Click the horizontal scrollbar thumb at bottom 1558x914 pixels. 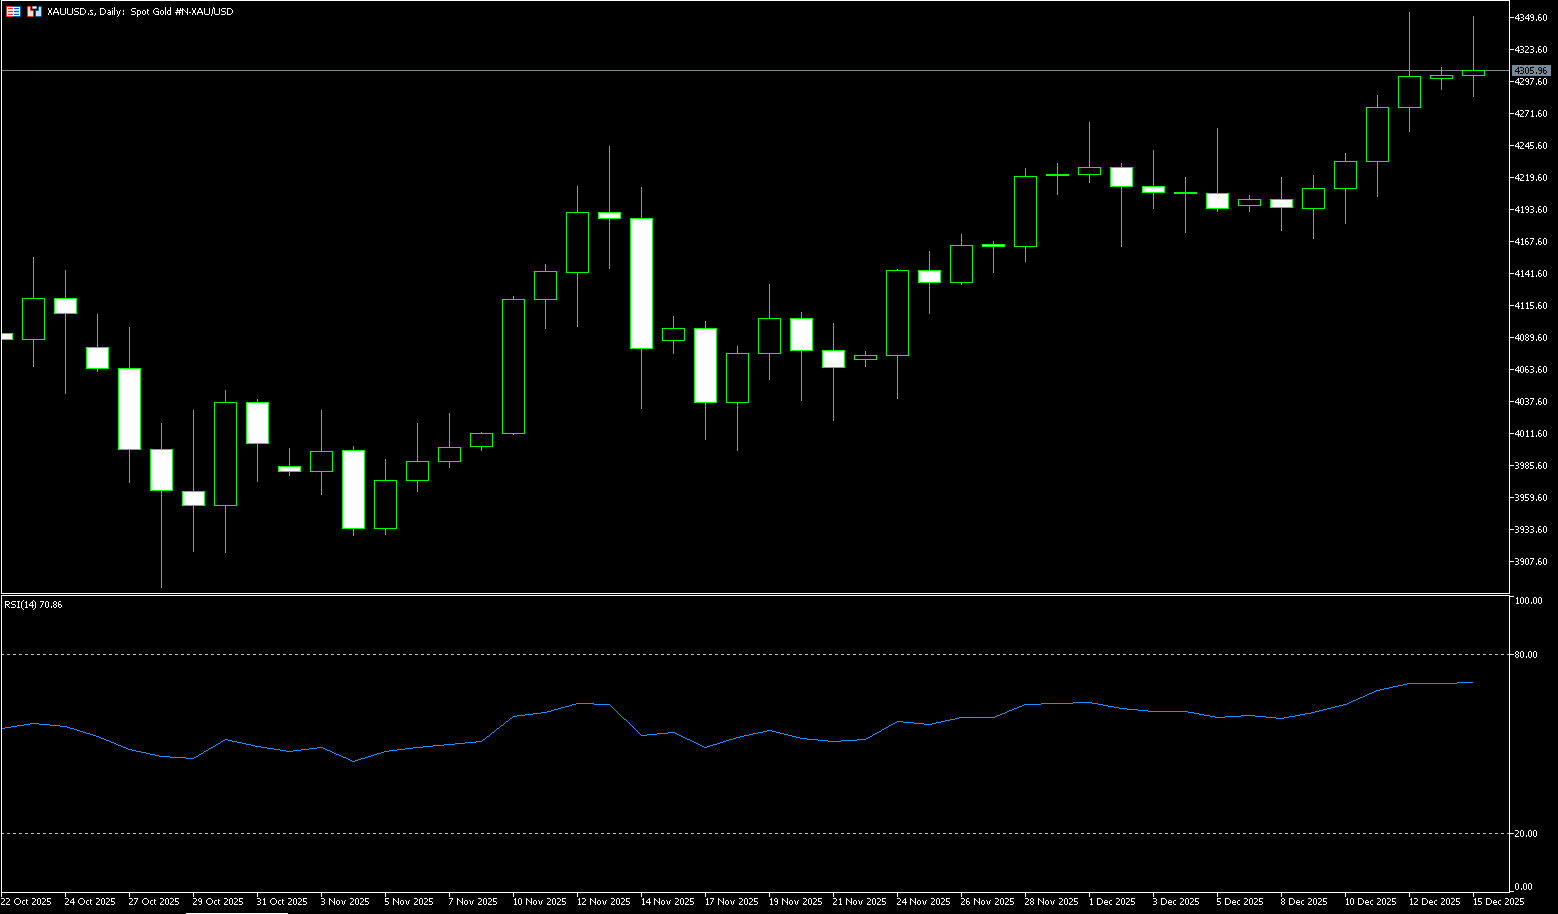(x=236, y=912)
